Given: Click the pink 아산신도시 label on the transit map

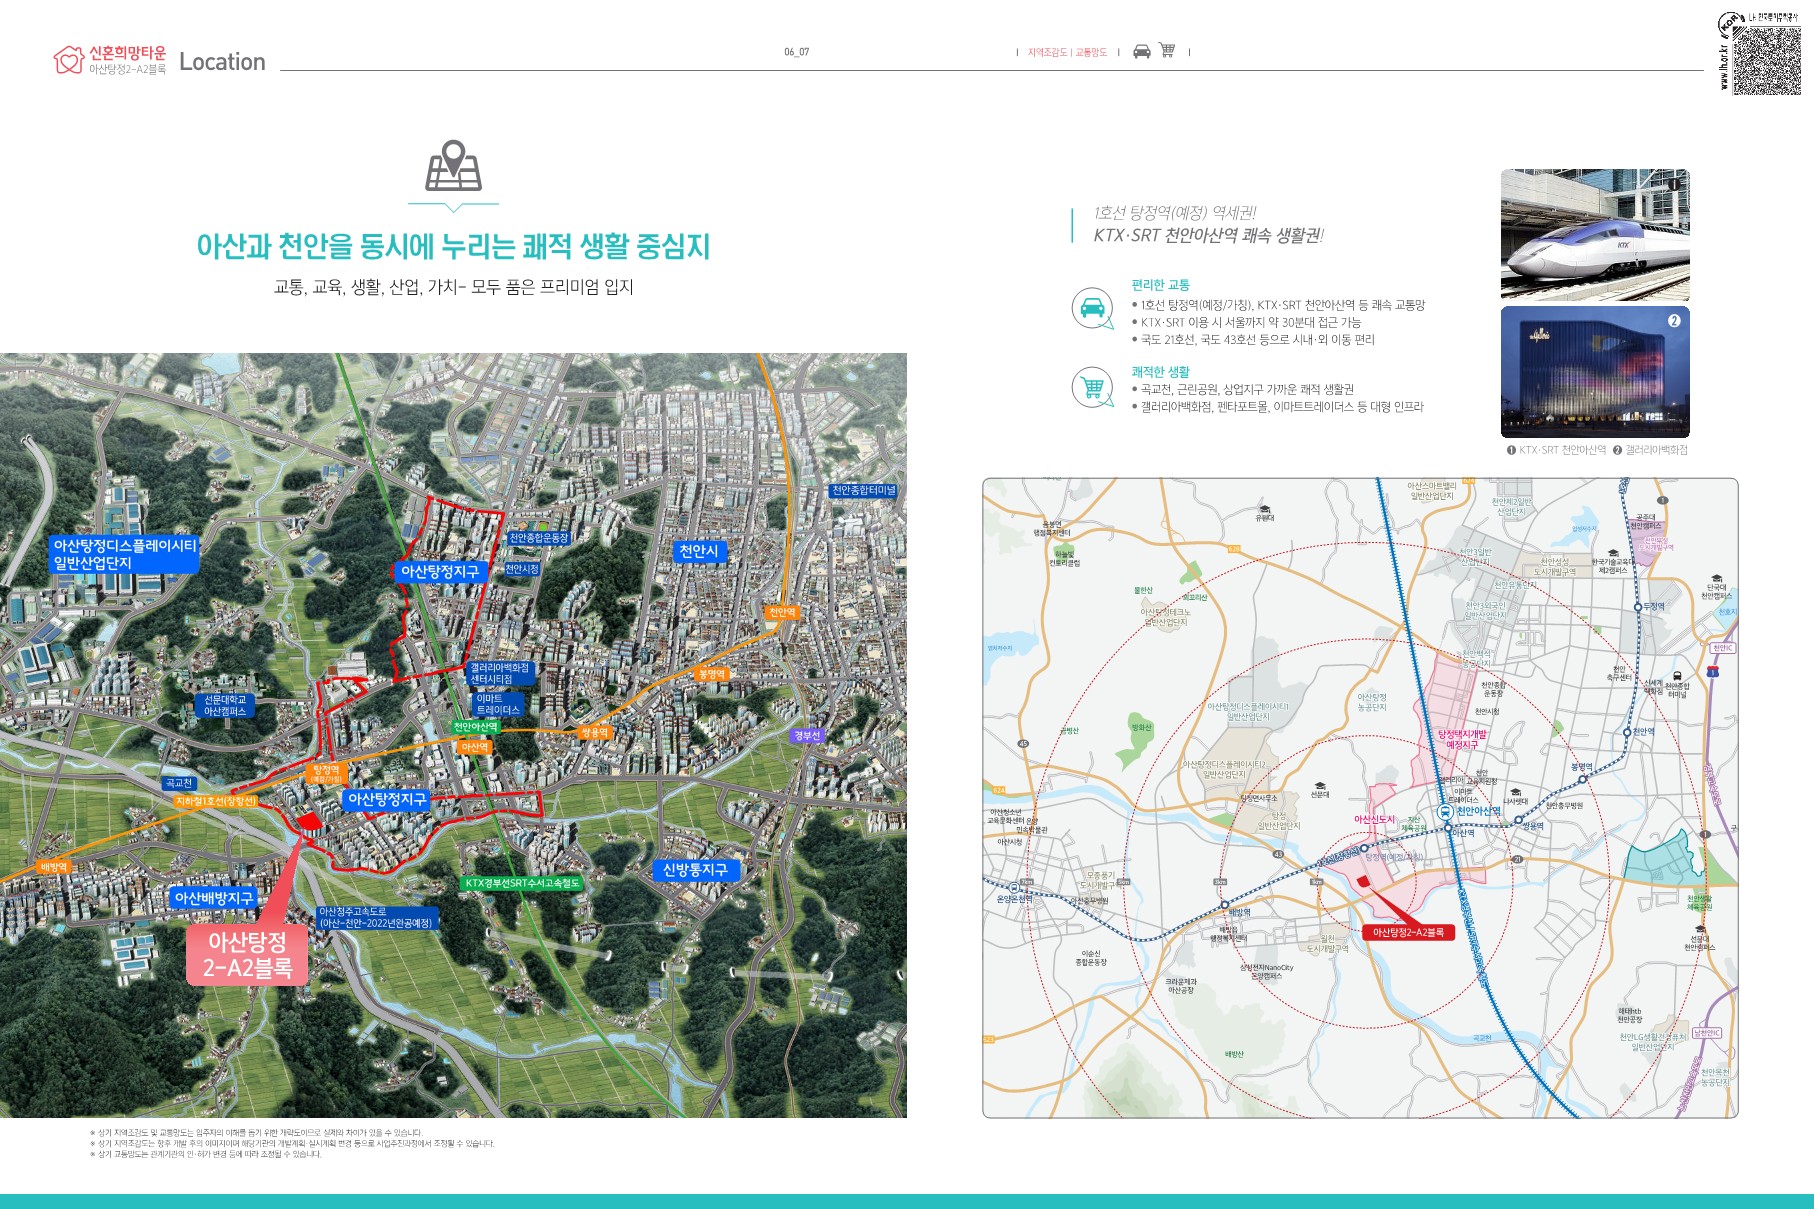Looking at the screenshot, I should click(x=1374, y=819).
